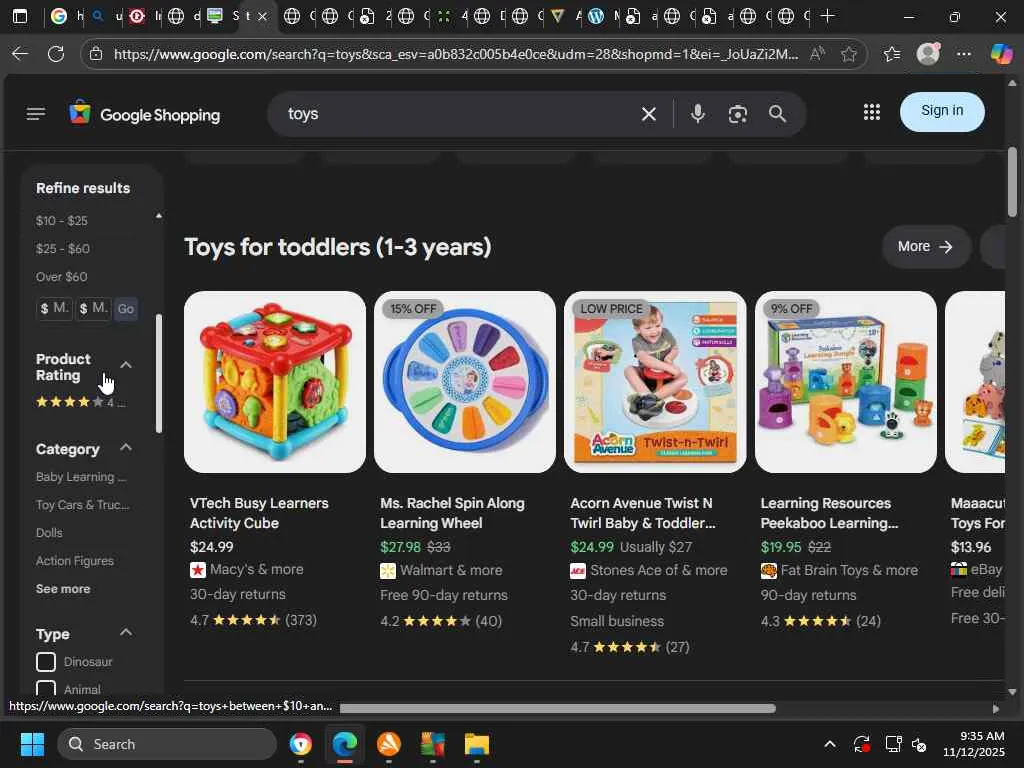1024x768 pixels.
Task: Clear the toys search query
Action: [648, 114]
